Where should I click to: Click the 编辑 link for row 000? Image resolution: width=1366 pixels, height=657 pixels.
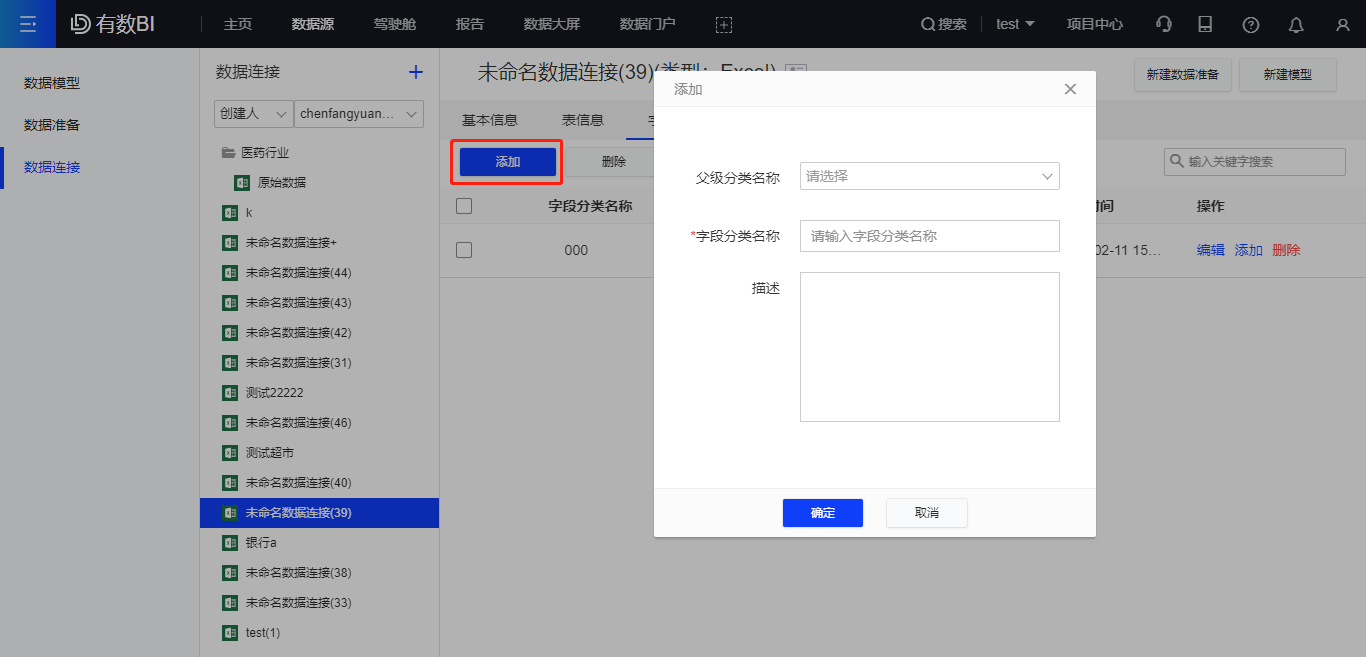pos(1210,249)
